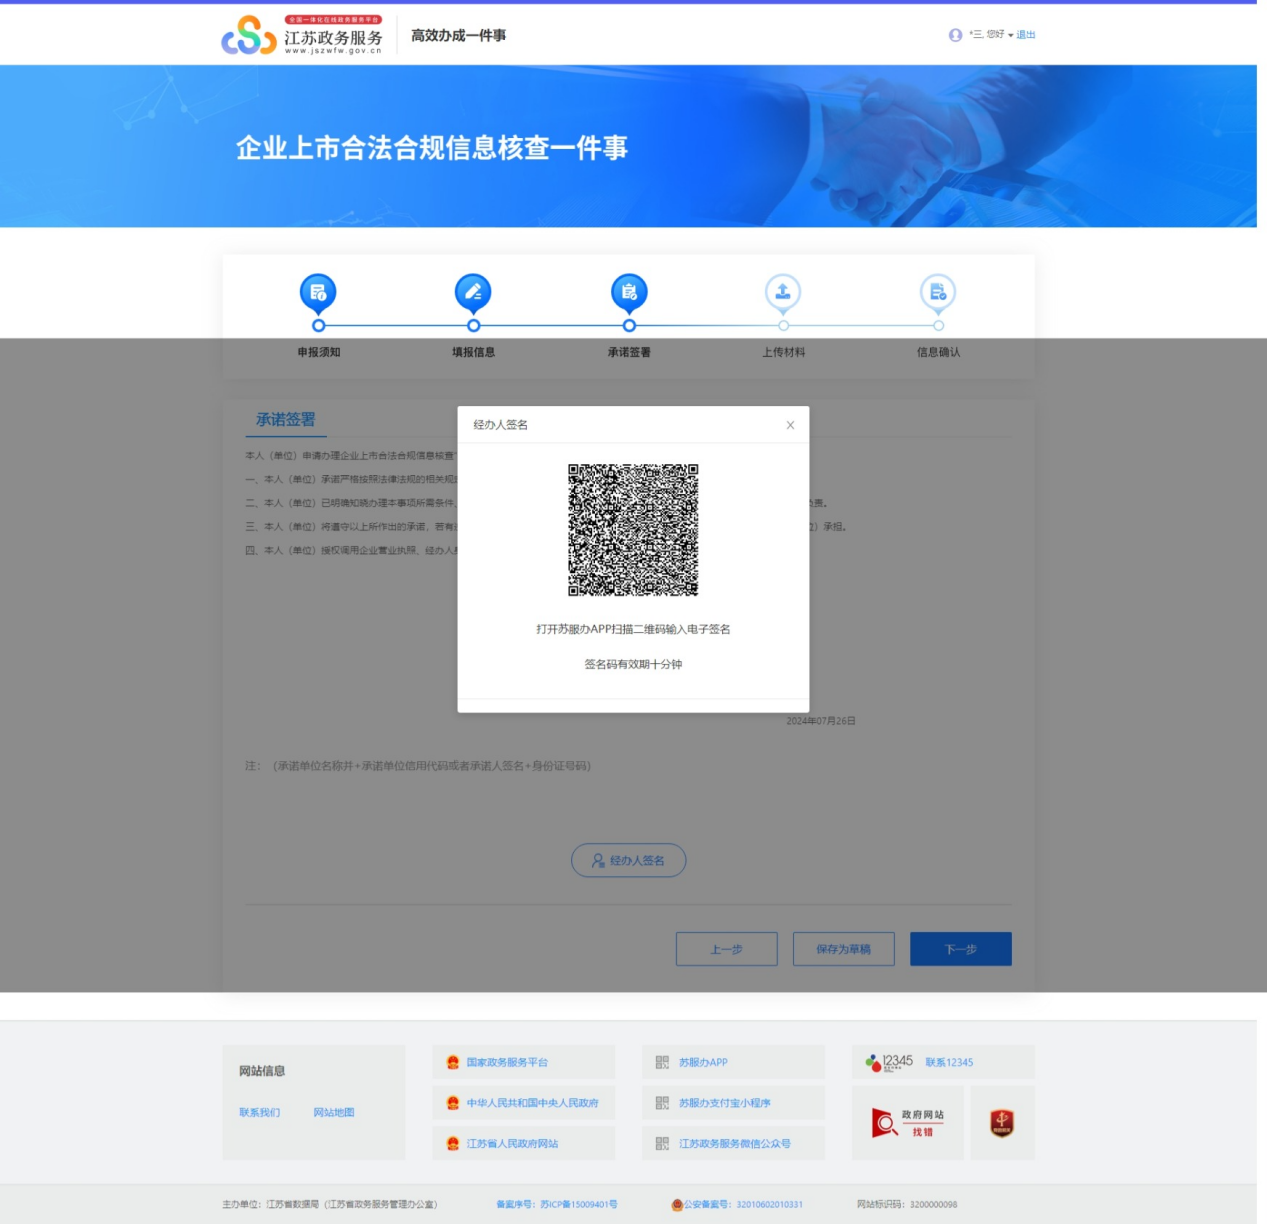Screen dimensions: 1267x1224
Task: Click the user avatar icon
Action: coord(955,35)
